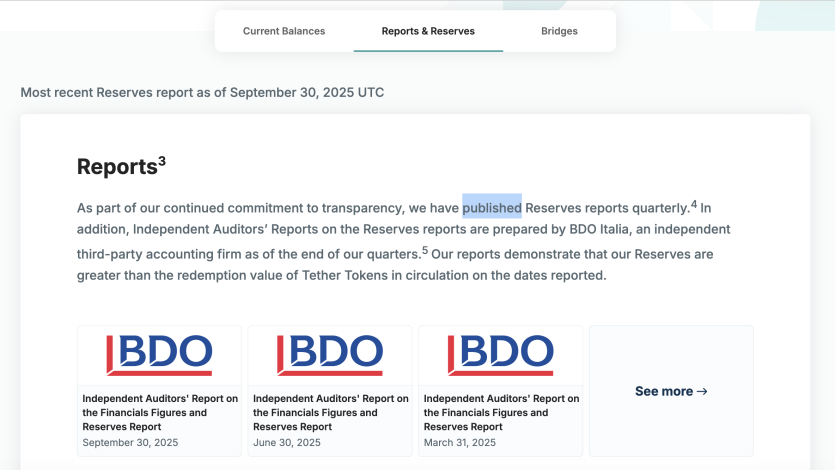Click the highlighted word 'published'

point(492,208)
